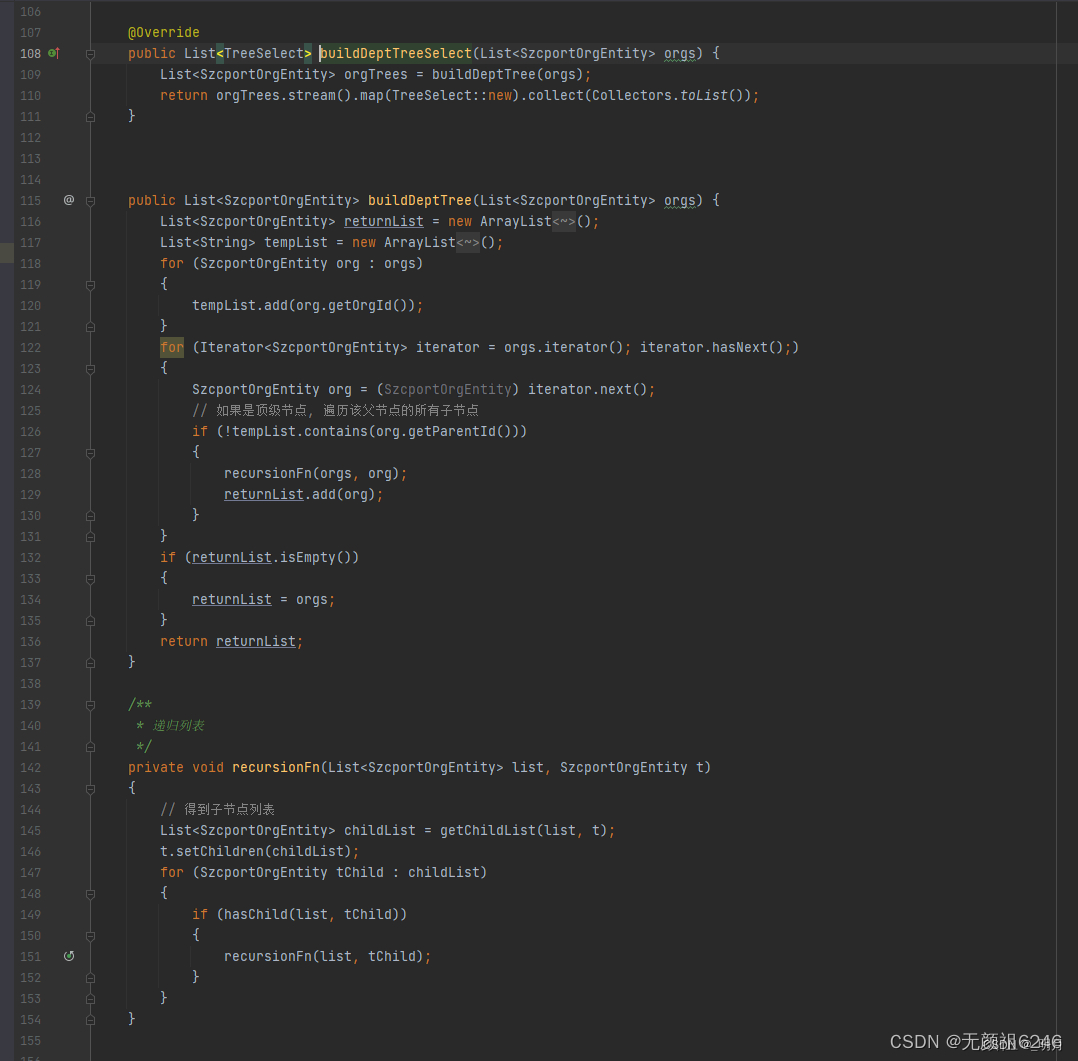Click recursionFn(orgs, org) call on line 128
The height and width of the screenshot is (1061, 1078).
click(311, 473)
